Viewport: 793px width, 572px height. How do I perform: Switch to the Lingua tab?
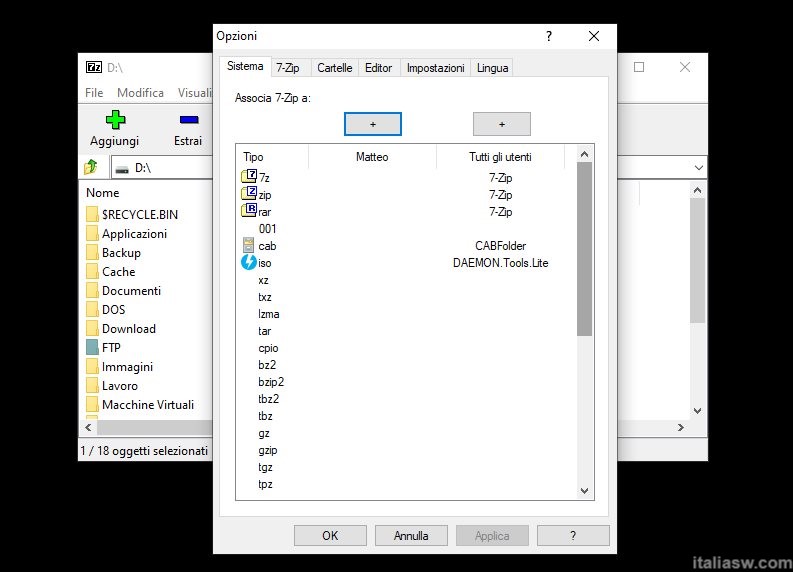coord(492,68)
